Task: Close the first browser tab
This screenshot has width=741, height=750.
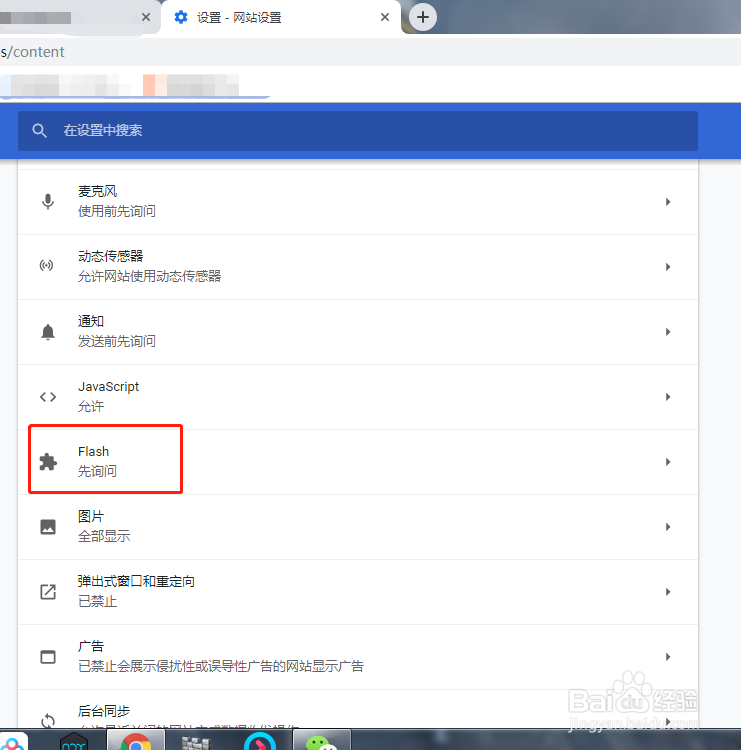Action: (x=146, y=17)
